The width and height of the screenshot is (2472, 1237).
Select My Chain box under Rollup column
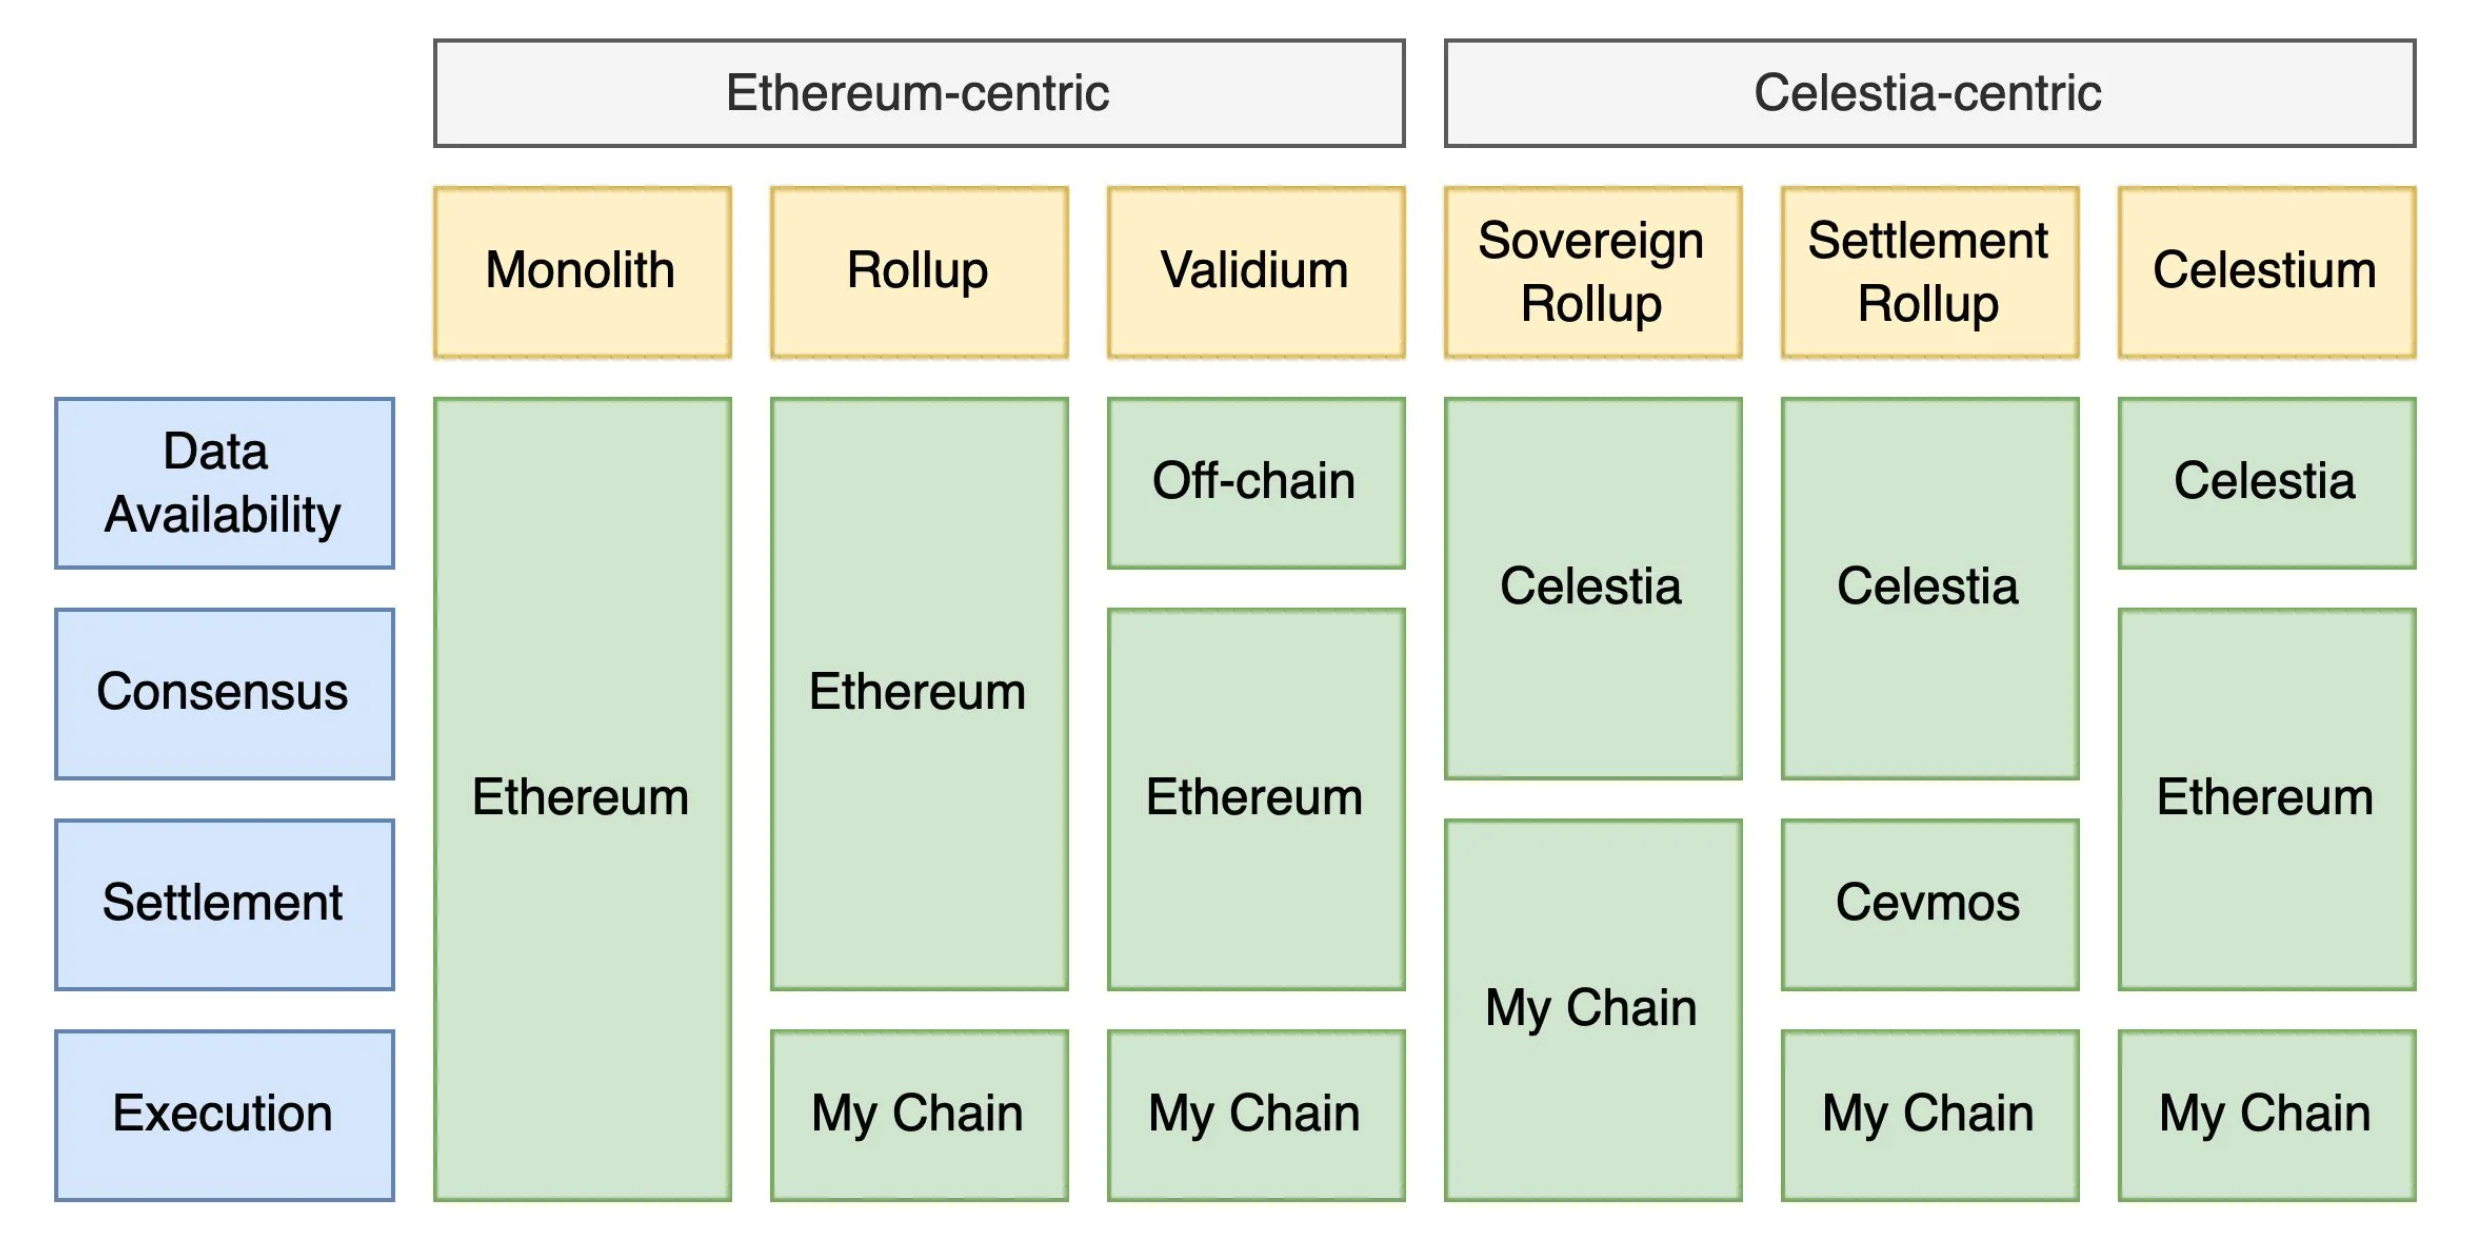click(x=919, y=1116)
